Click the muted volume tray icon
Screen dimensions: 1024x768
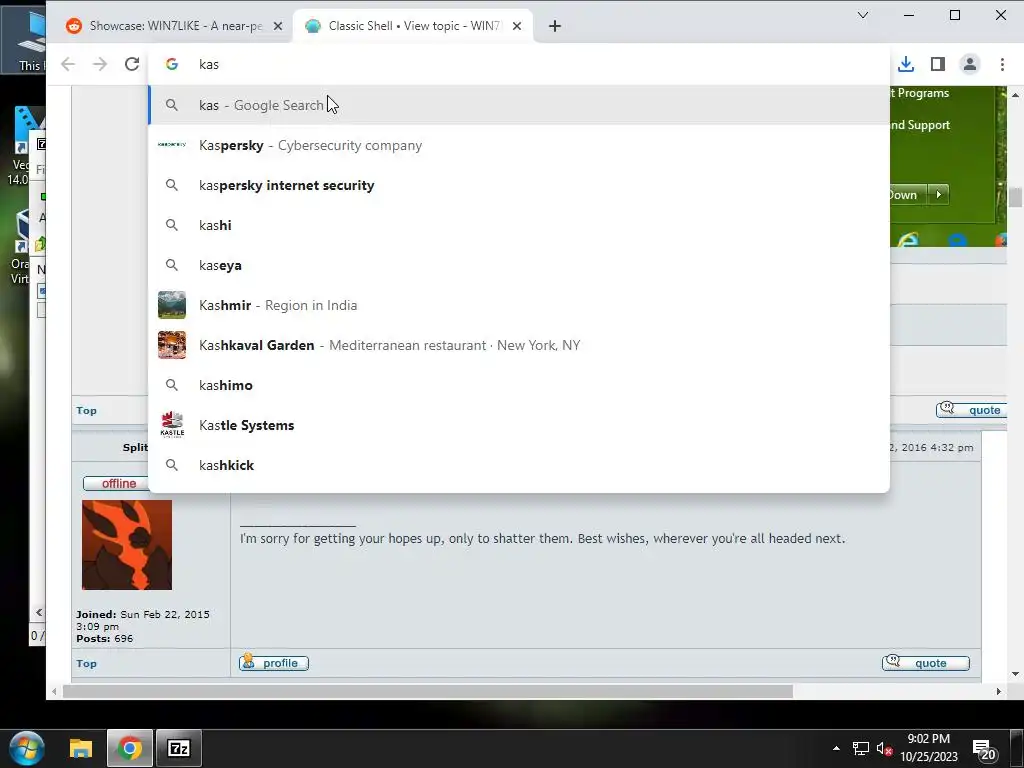pos(884,748)
